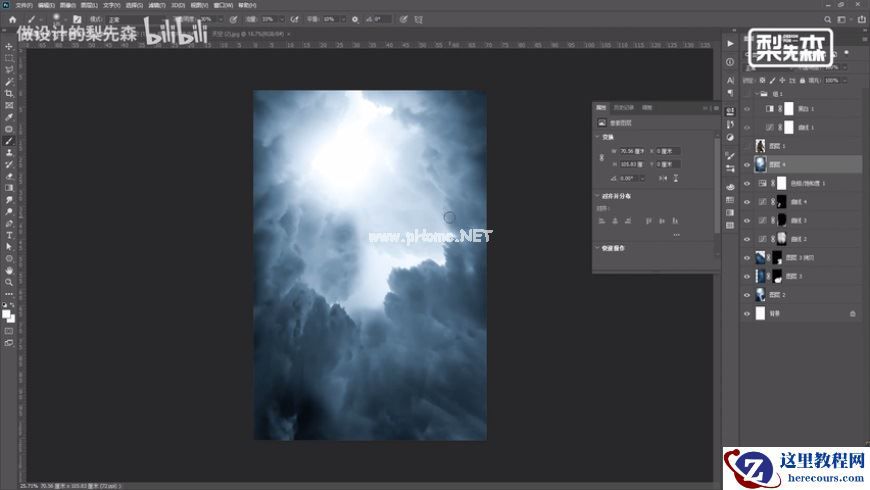Select the Pen tool

coord(9,224)
